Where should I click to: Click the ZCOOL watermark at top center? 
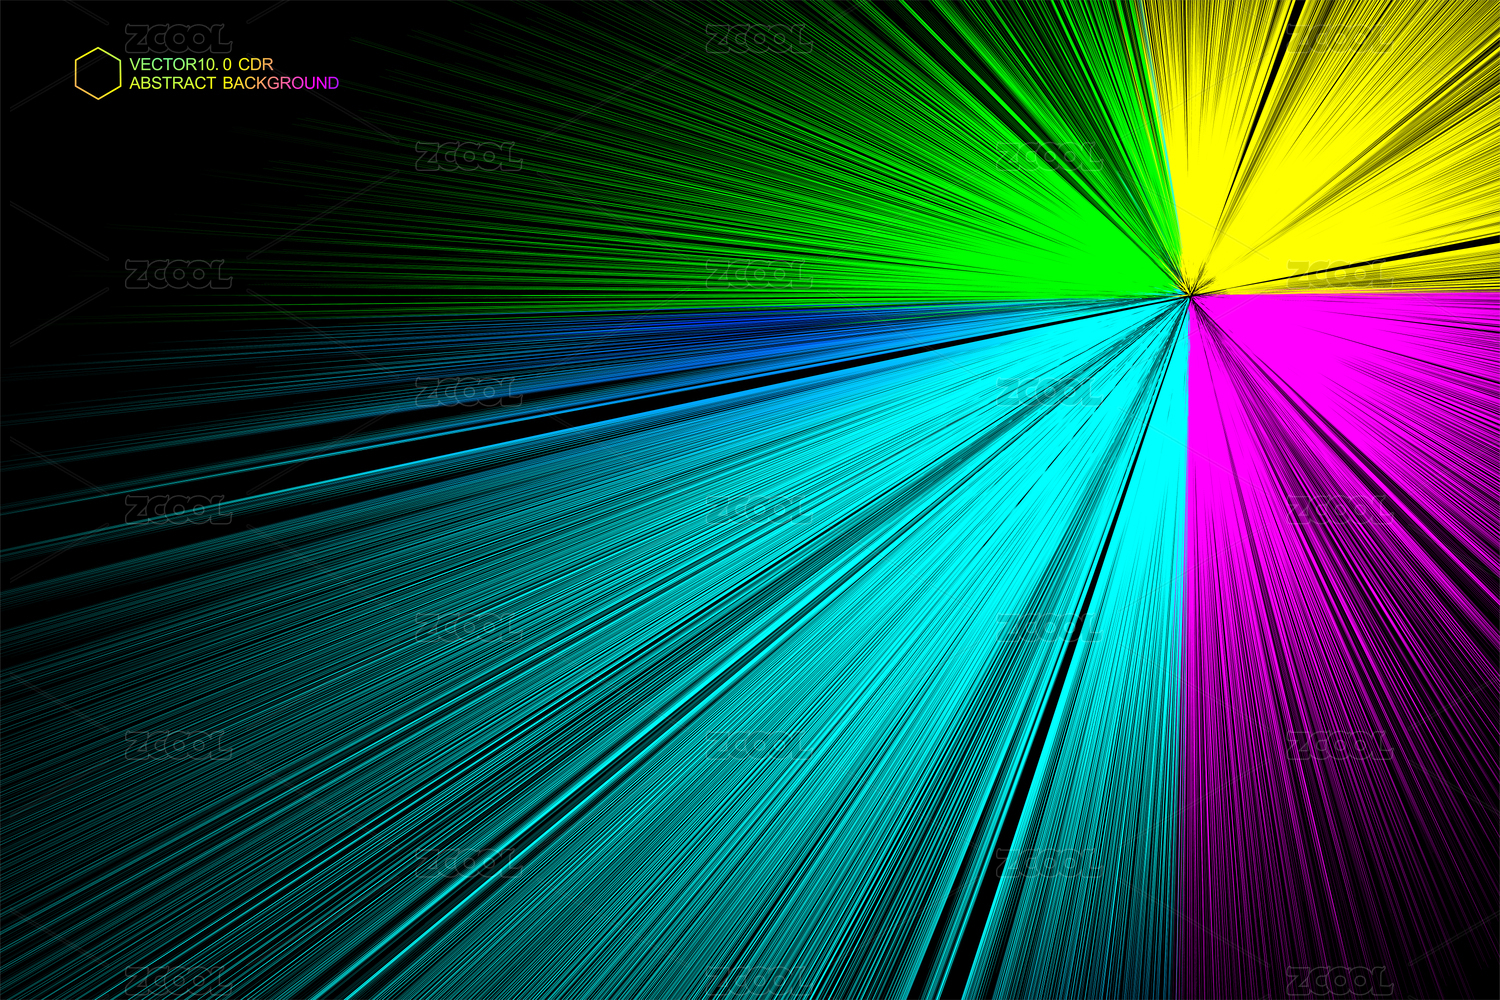click(758, 40)
